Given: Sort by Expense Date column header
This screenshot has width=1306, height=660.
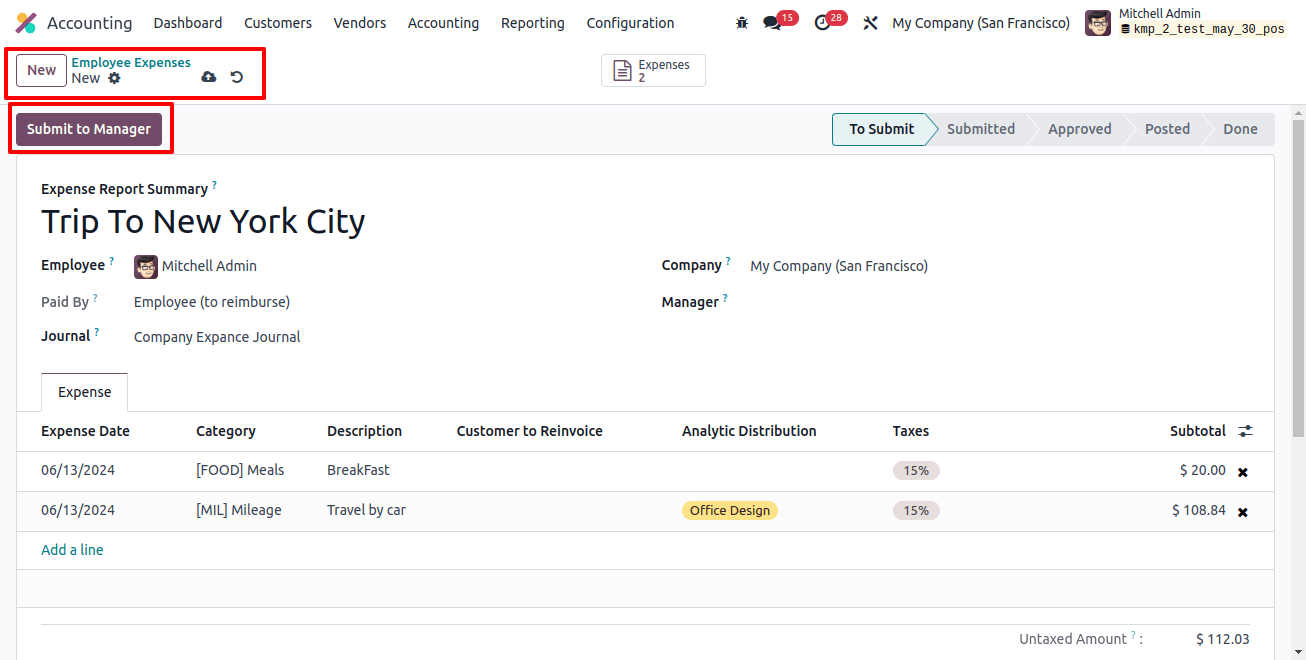Looking at the screenshot, I should (x=85, y=431).
